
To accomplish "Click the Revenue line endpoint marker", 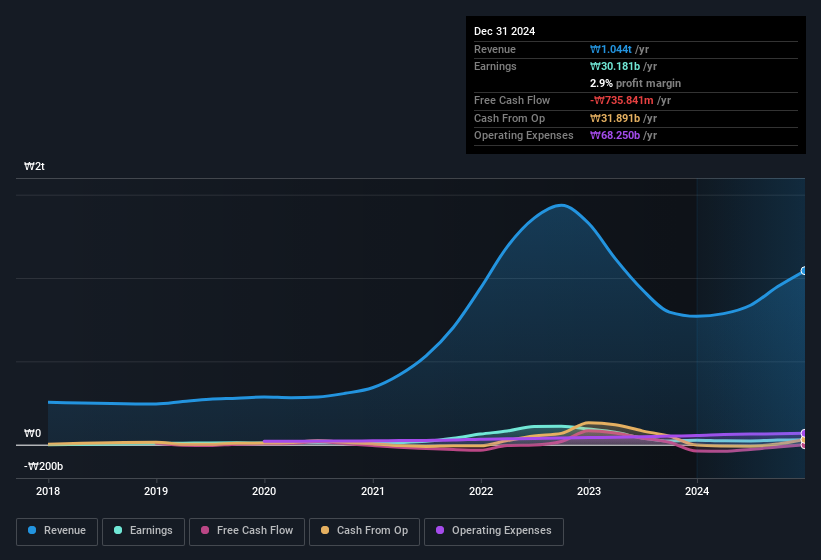I will [x=804, y=271].
